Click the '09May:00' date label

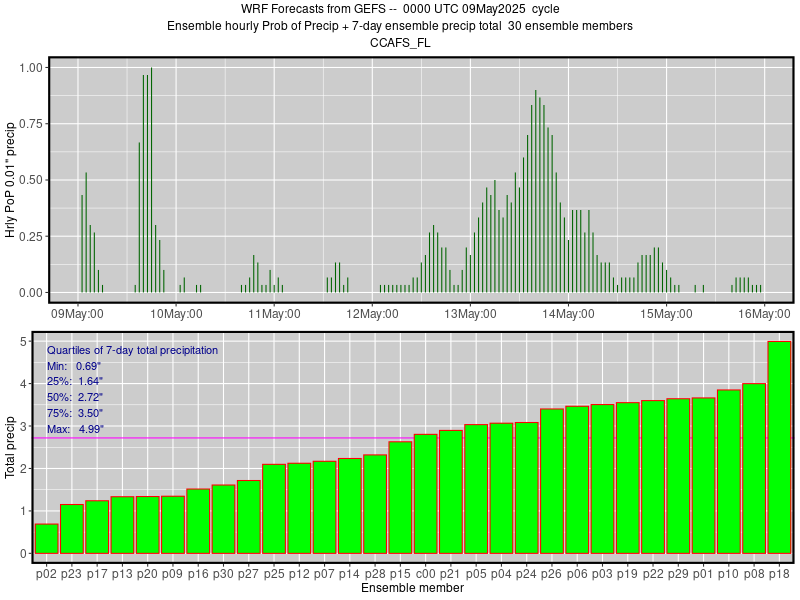78,313
